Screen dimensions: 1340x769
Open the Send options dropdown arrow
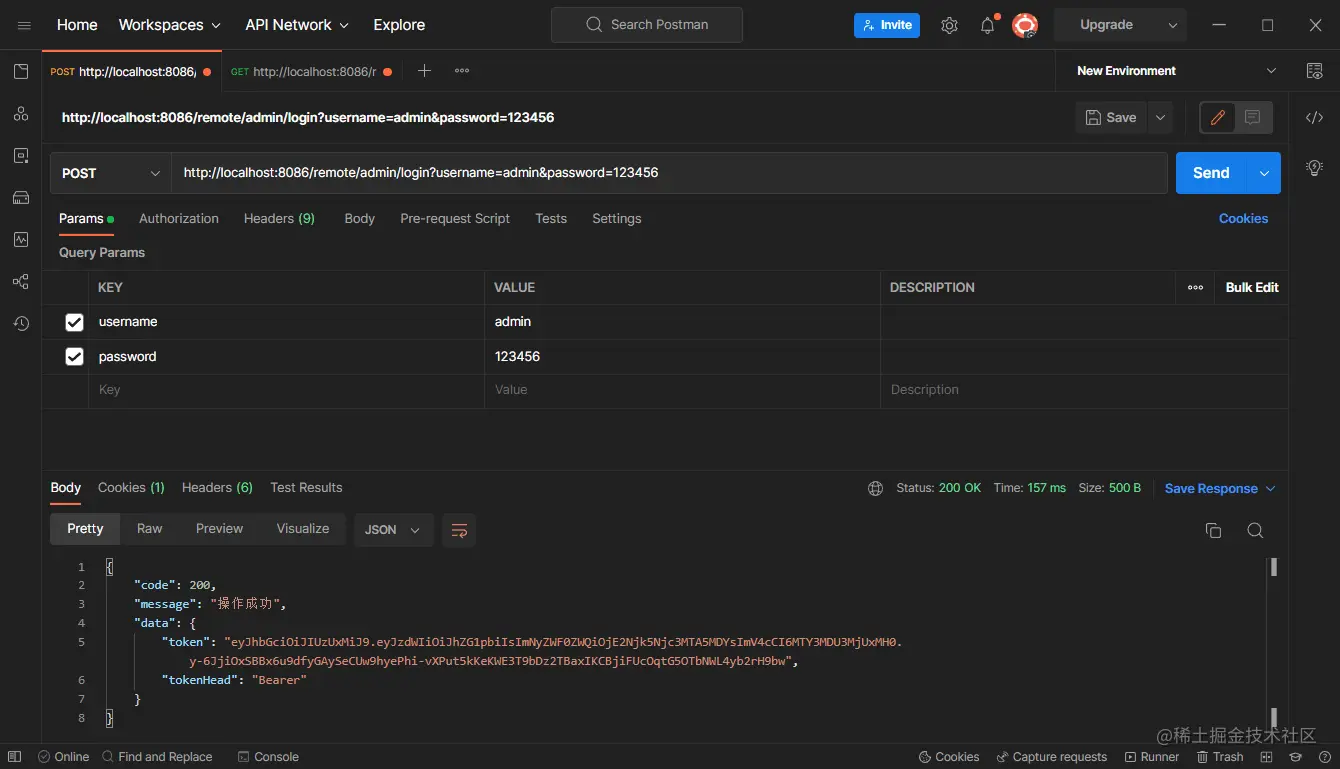pos(1264,173)
